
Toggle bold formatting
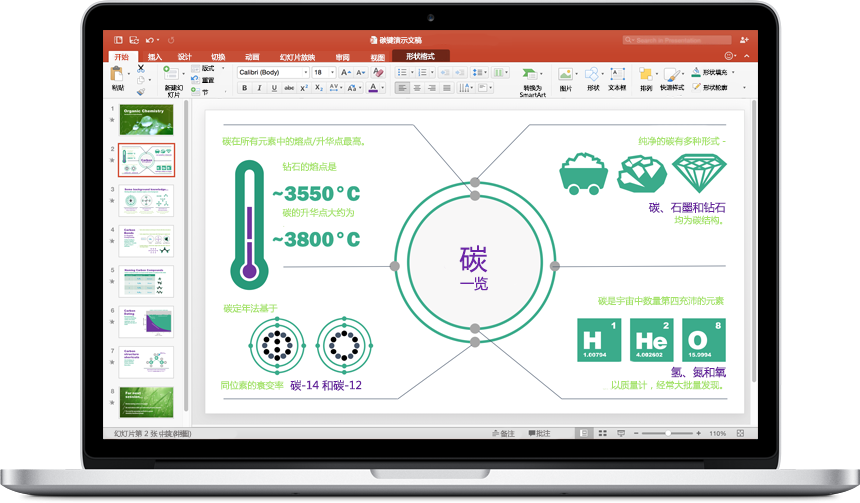245,88
